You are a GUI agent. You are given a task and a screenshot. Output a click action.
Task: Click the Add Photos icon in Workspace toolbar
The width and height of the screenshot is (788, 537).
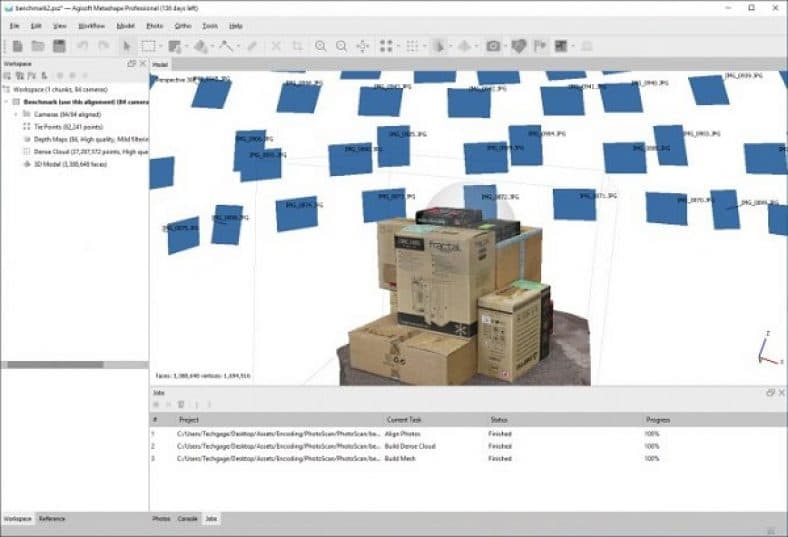click(x=20, y=76)
